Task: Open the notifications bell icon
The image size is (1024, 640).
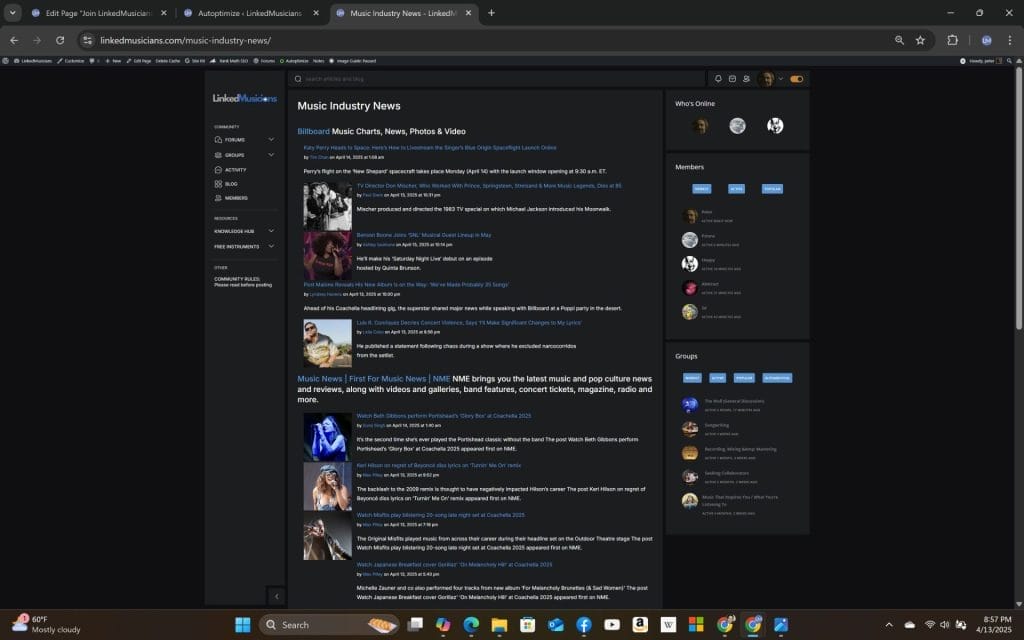Action: click(718, 79)
